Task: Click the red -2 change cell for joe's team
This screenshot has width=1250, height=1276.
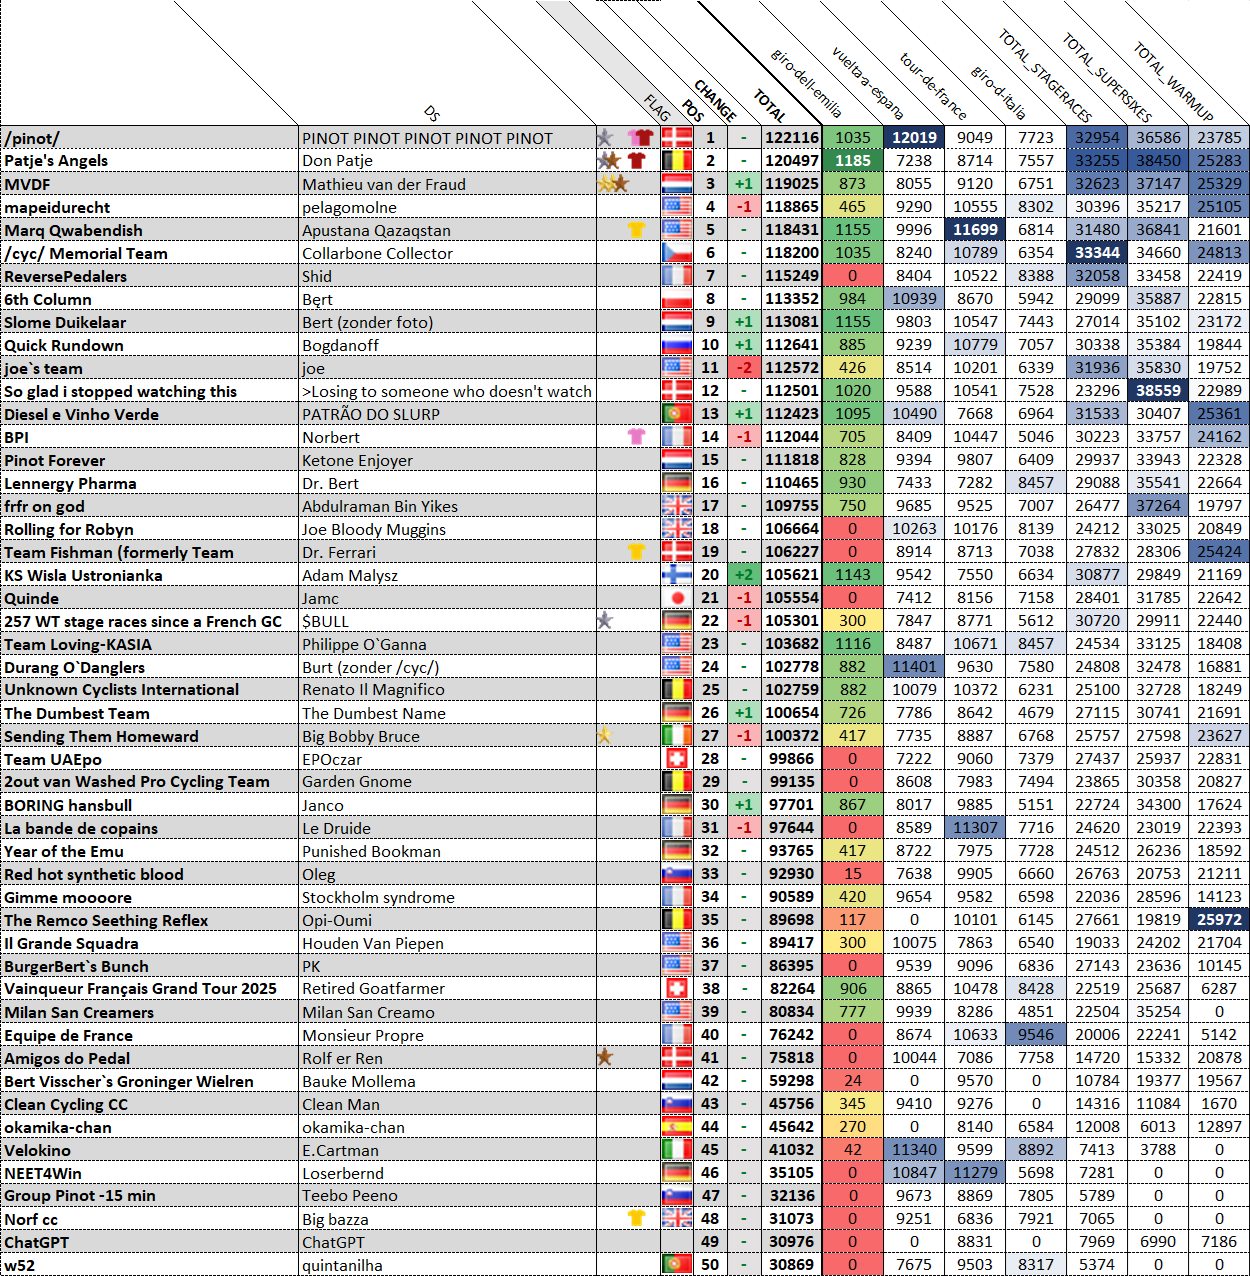Action: coord(743,368)
